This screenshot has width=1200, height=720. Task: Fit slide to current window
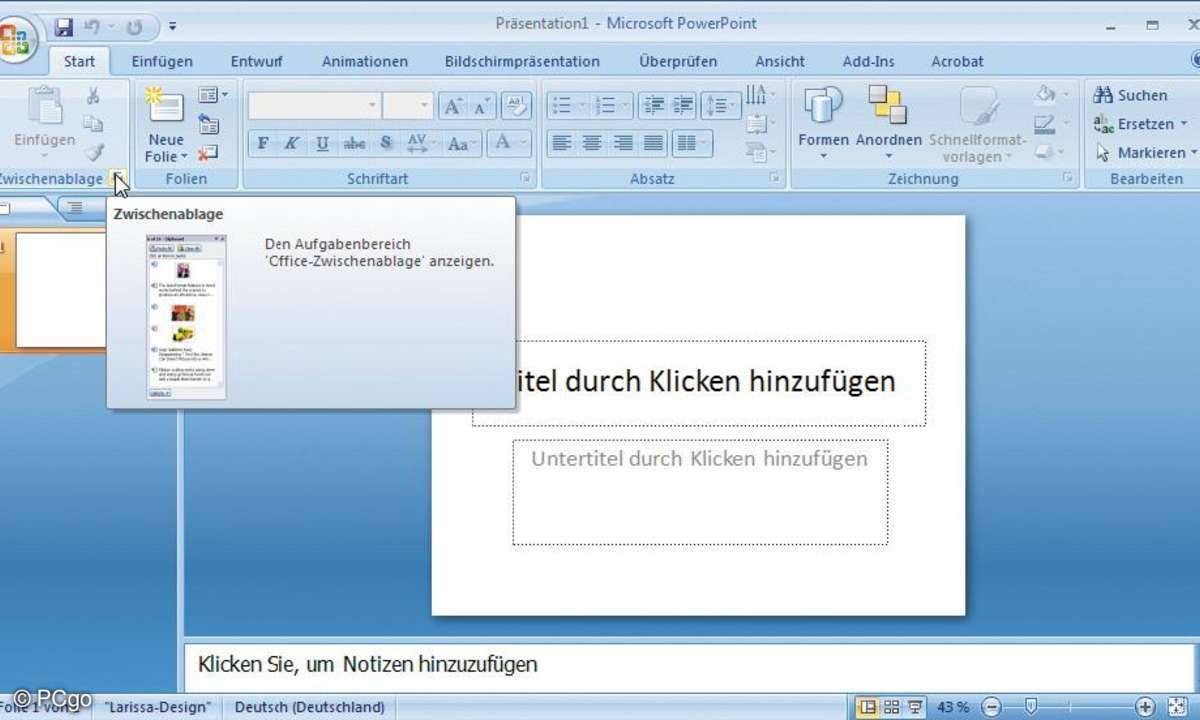click(x=1178, y=707)
